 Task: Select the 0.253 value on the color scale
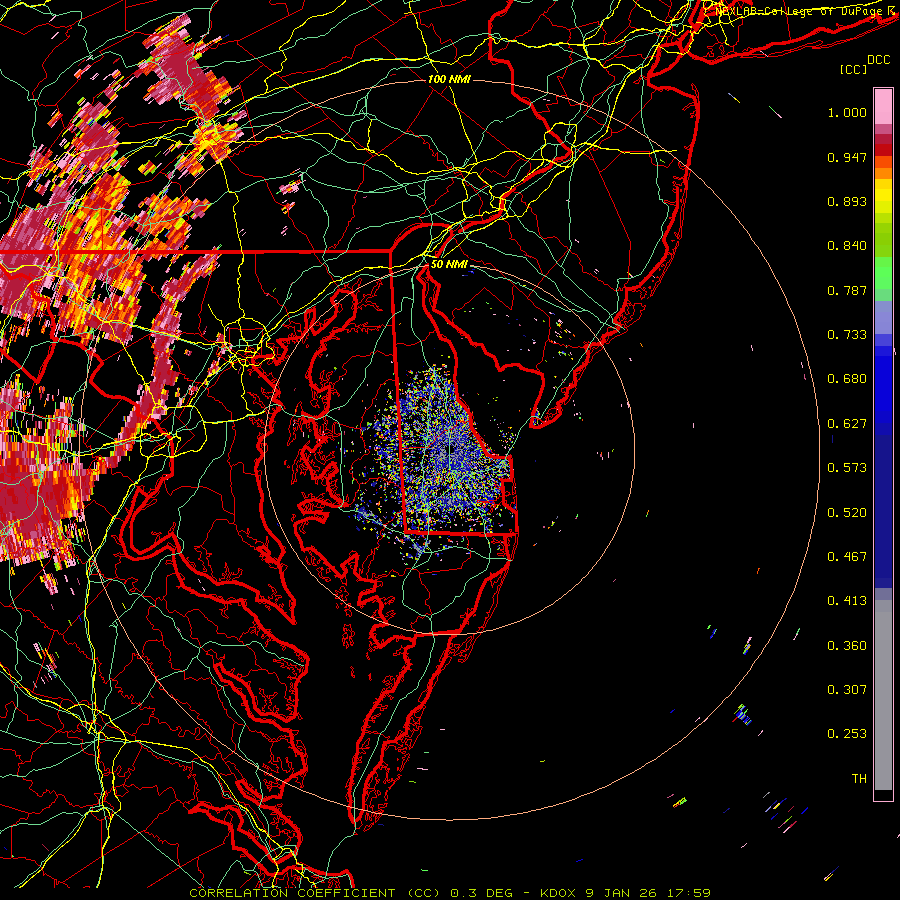point(847,734)
